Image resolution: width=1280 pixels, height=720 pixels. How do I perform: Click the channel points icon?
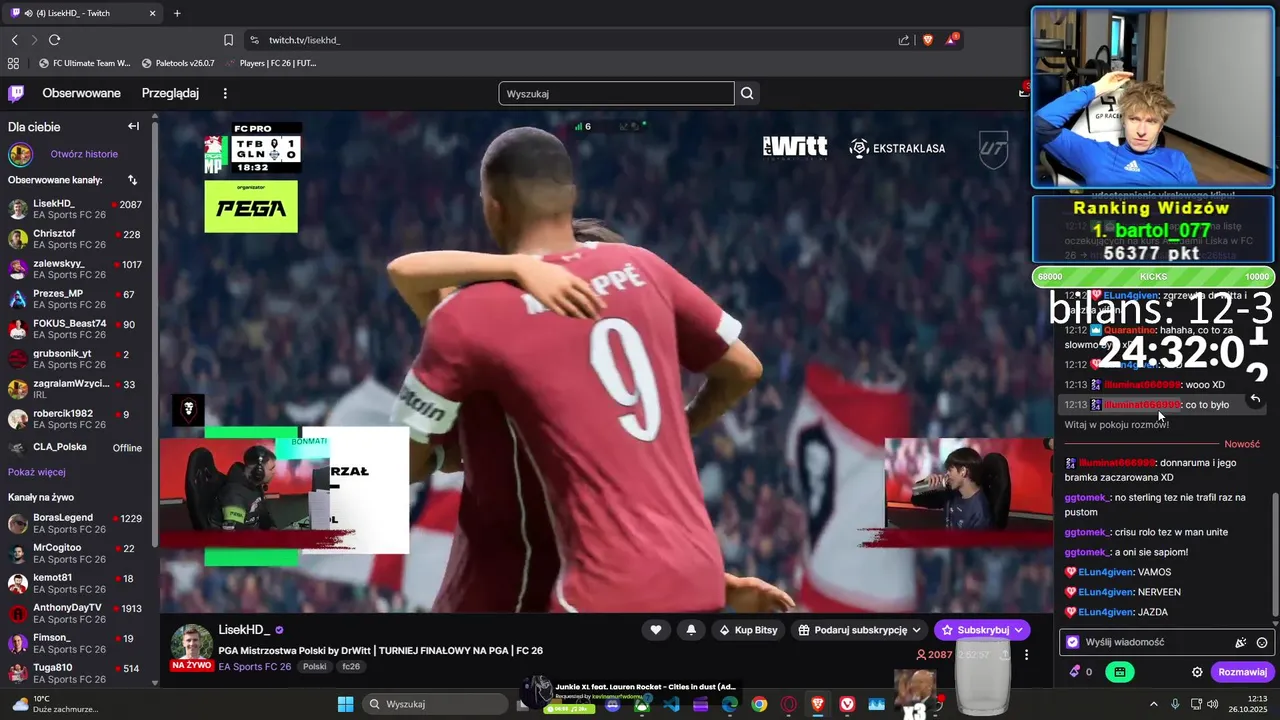coord(1080,672)
